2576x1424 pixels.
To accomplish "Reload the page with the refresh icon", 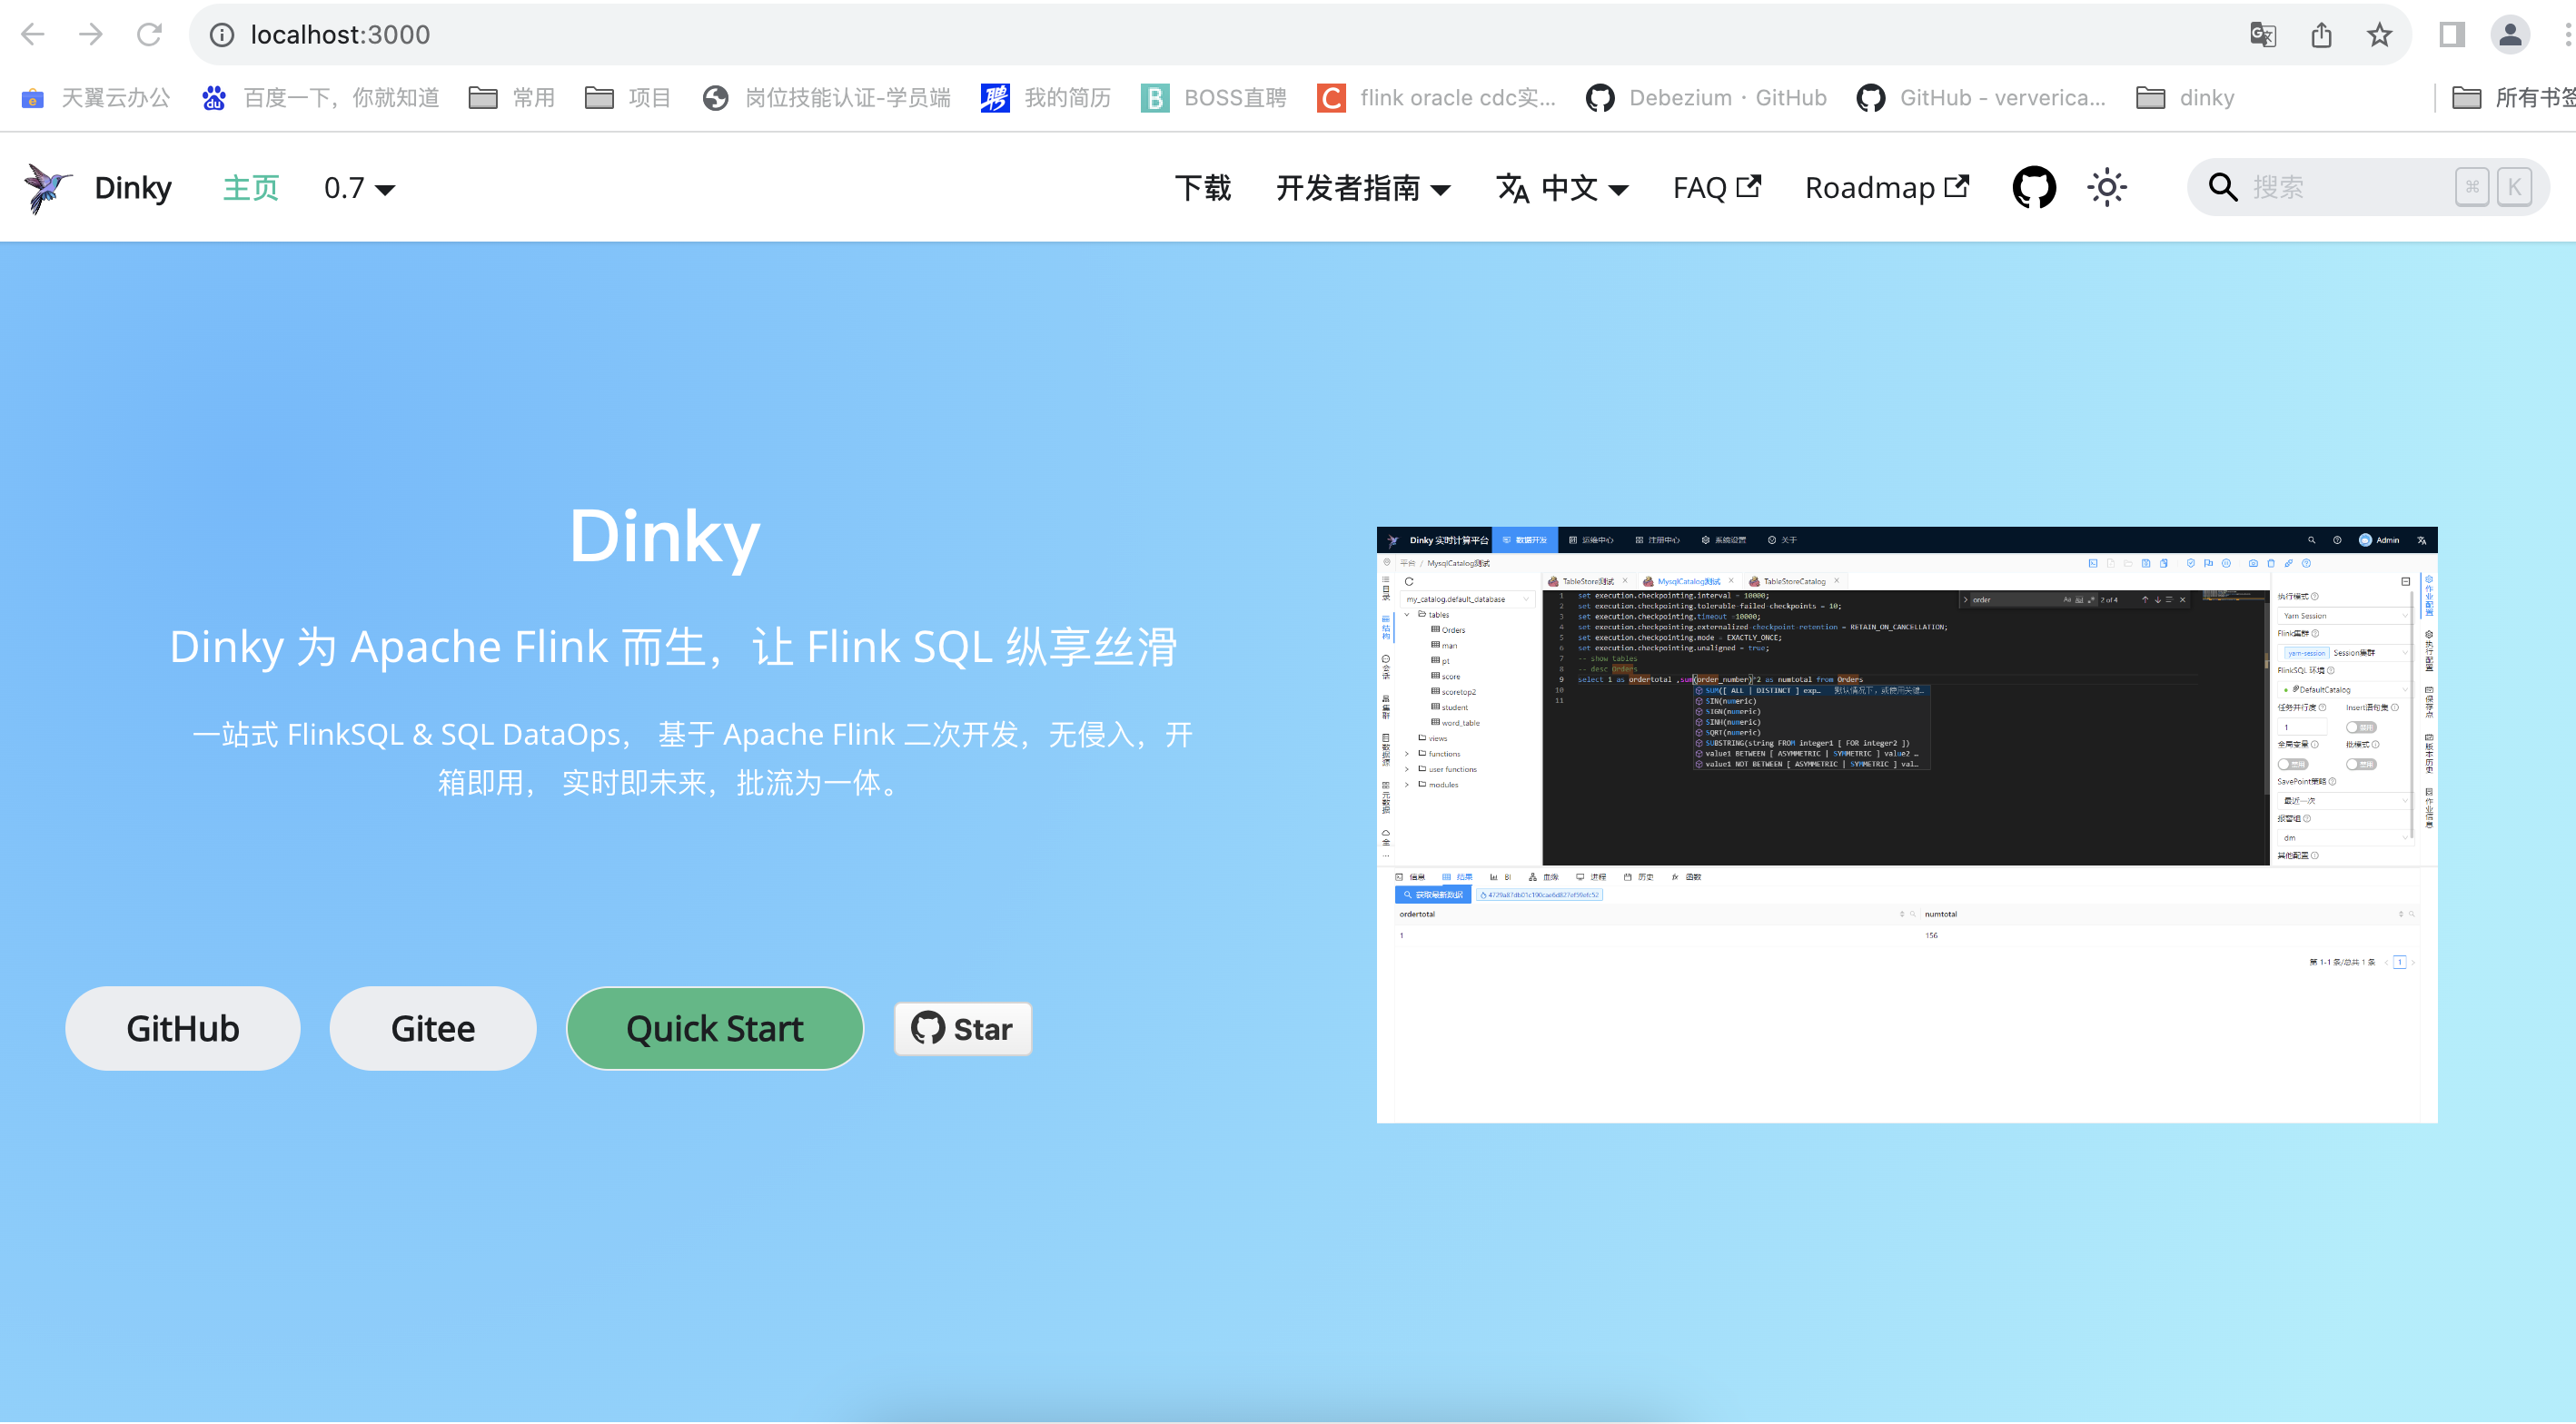I will [149, 34].
